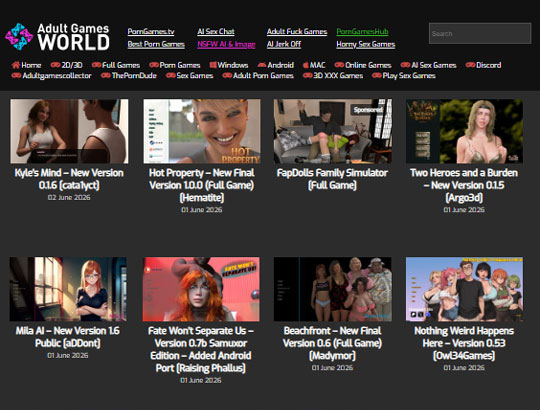540x410 pixels.
Task: Open the Nothing Weird Happens Here thumbnail
Action: coord(464,289)
